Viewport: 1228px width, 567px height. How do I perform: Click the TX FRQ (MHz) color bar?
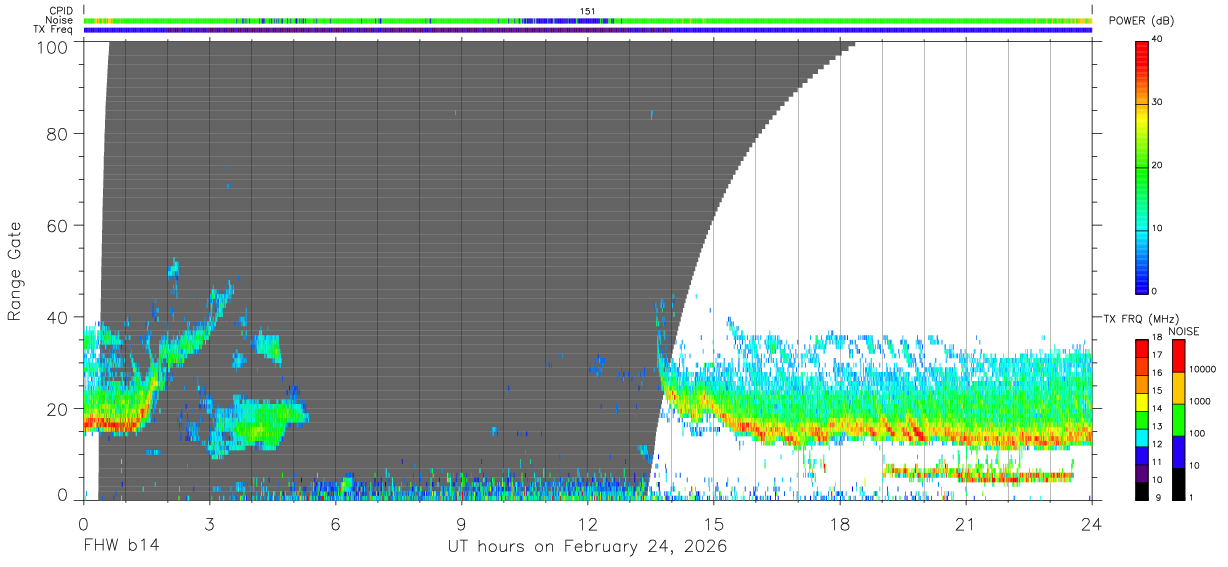pyautogui.click(x=1142, y=419)
